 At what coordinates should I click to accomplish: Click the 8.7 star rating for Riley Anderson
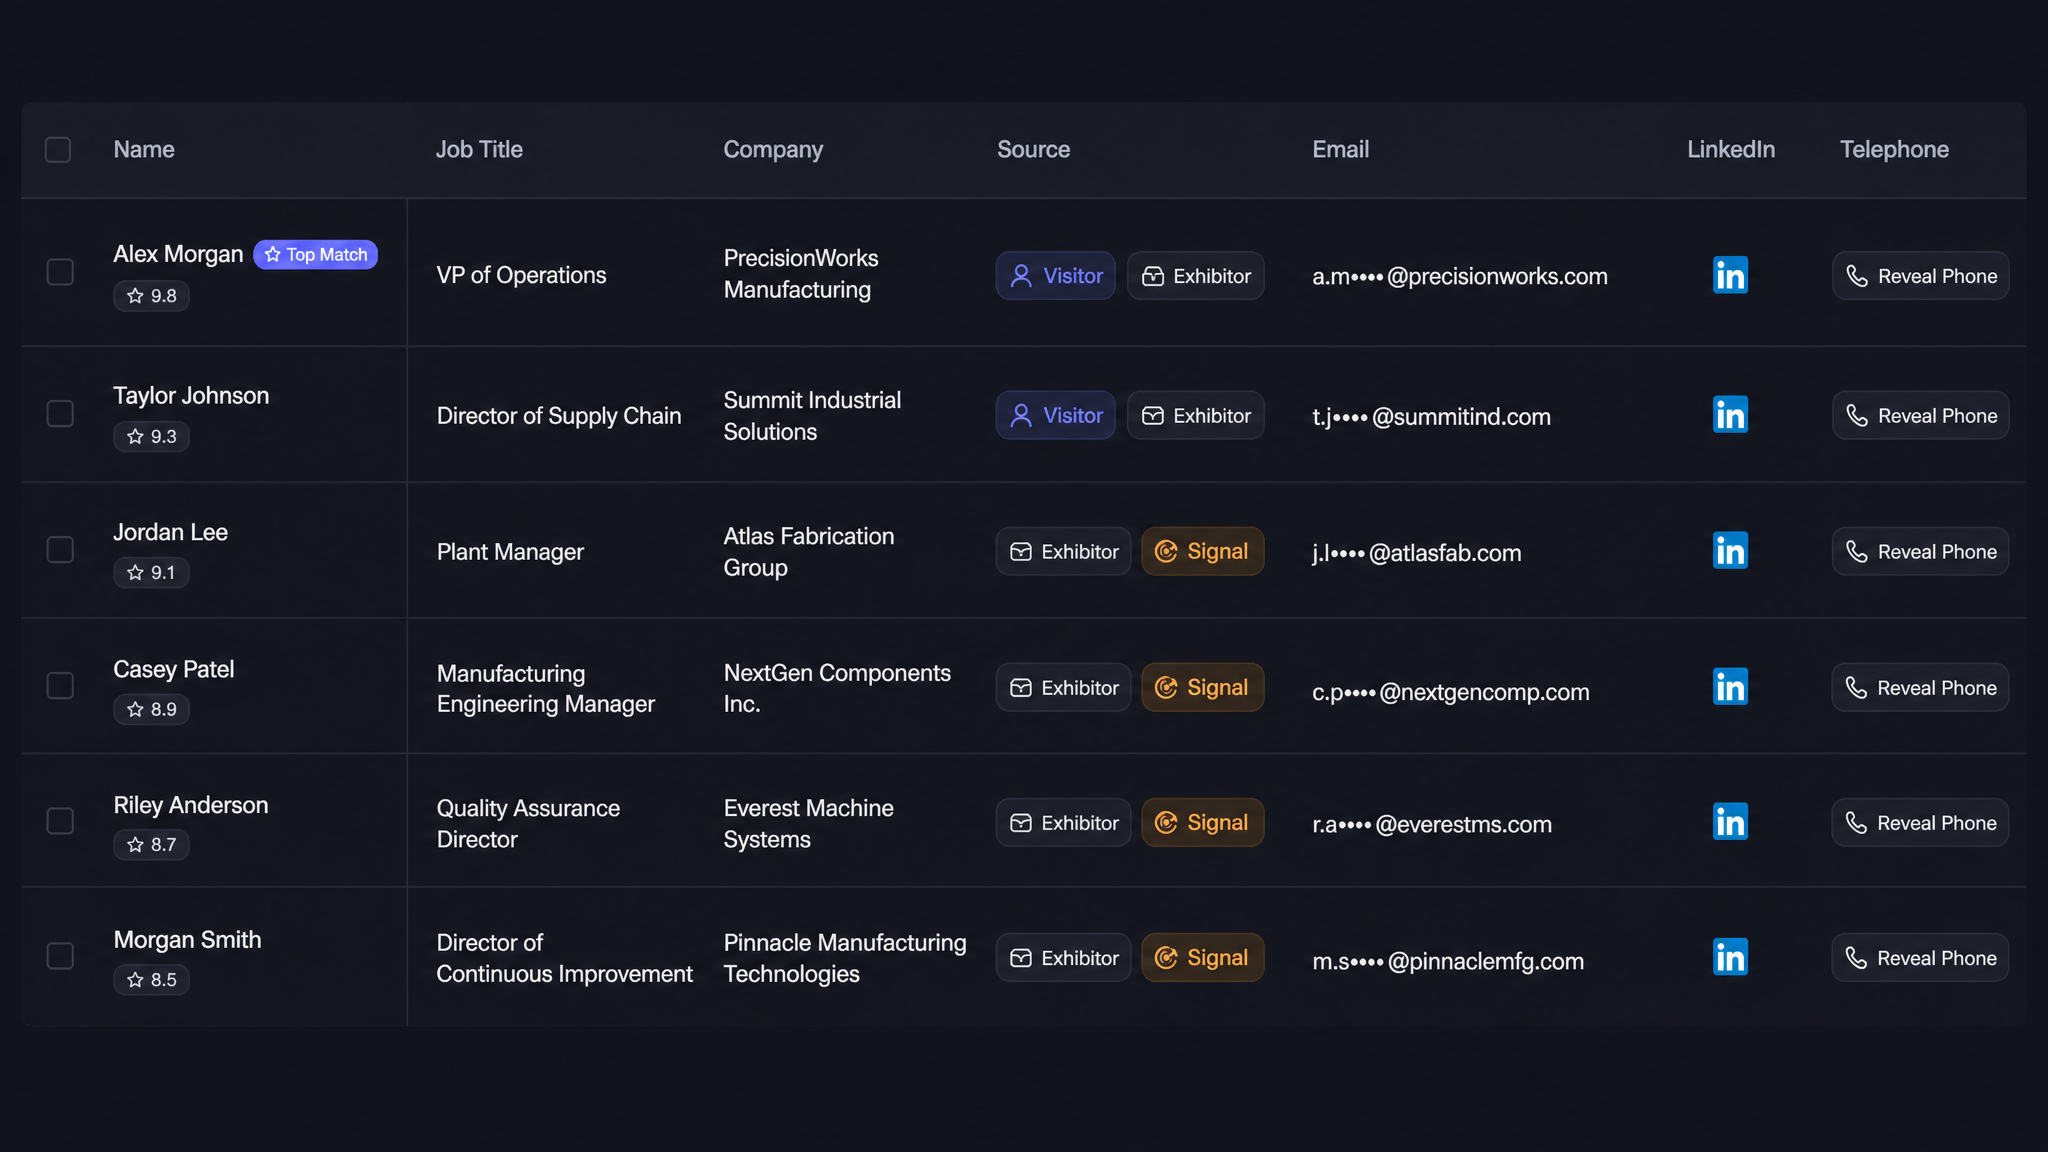151,844
